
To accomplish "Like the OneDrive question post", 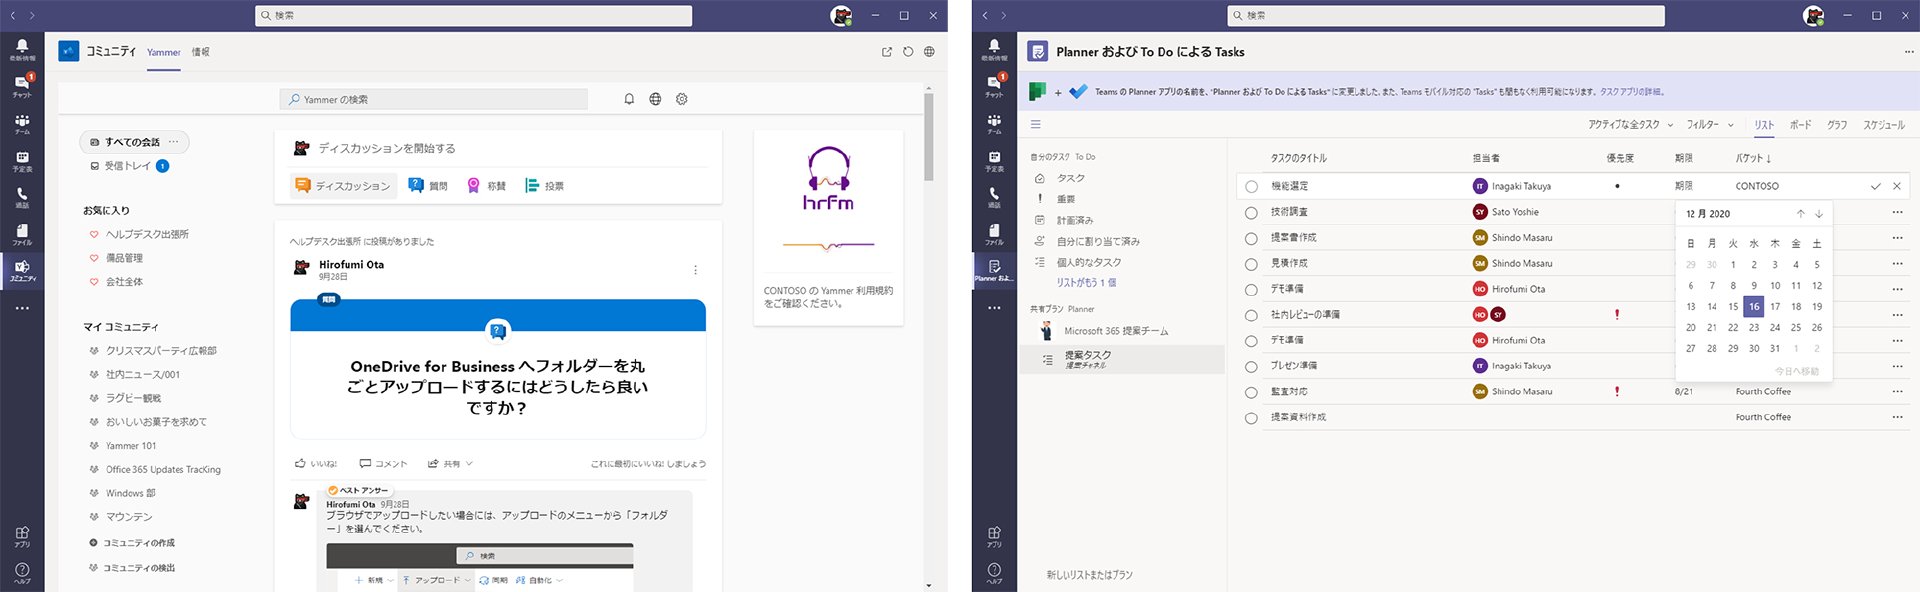I will click(x=316, y=464).
